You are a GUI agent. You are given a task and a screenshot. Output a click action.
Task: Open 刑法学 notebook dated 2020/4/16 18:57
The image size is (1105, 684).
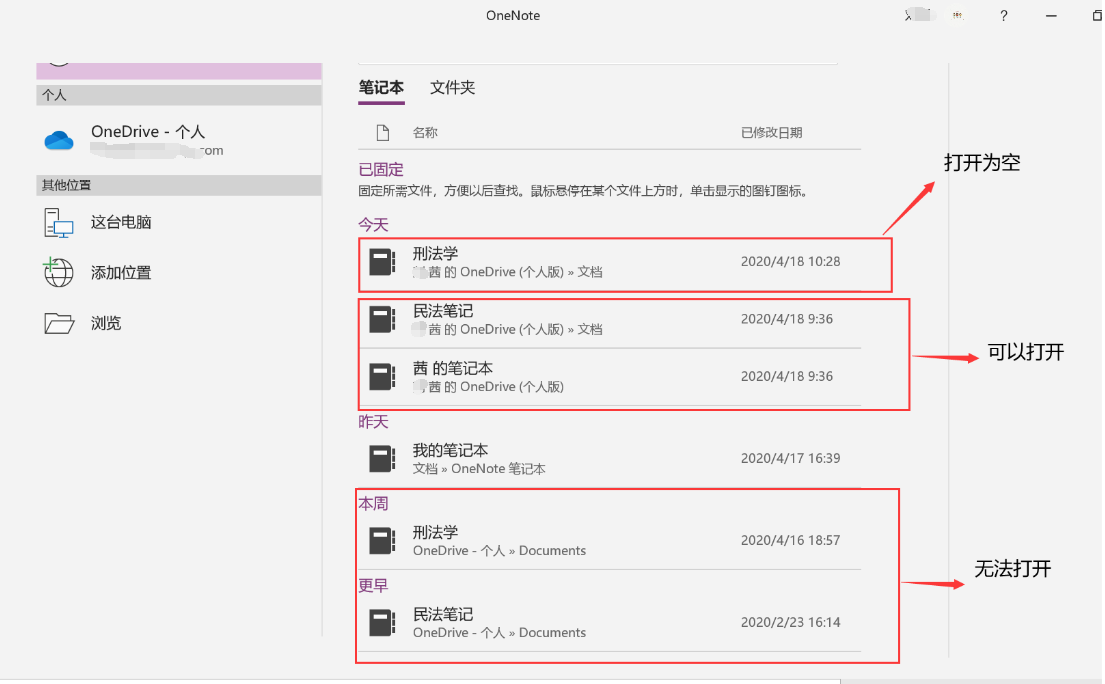(x=610, y=541)
